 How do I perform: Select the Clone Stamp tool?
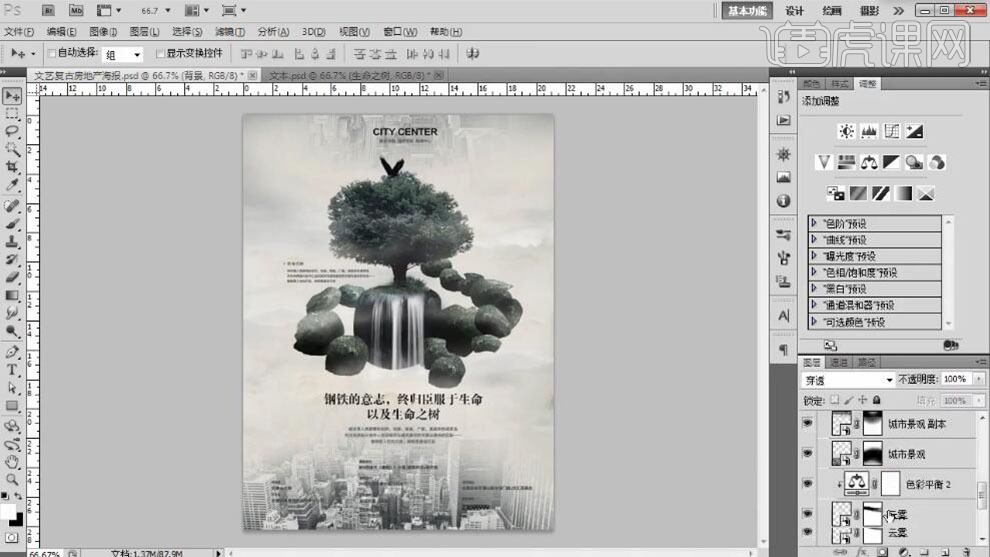[x=12, y=241]
